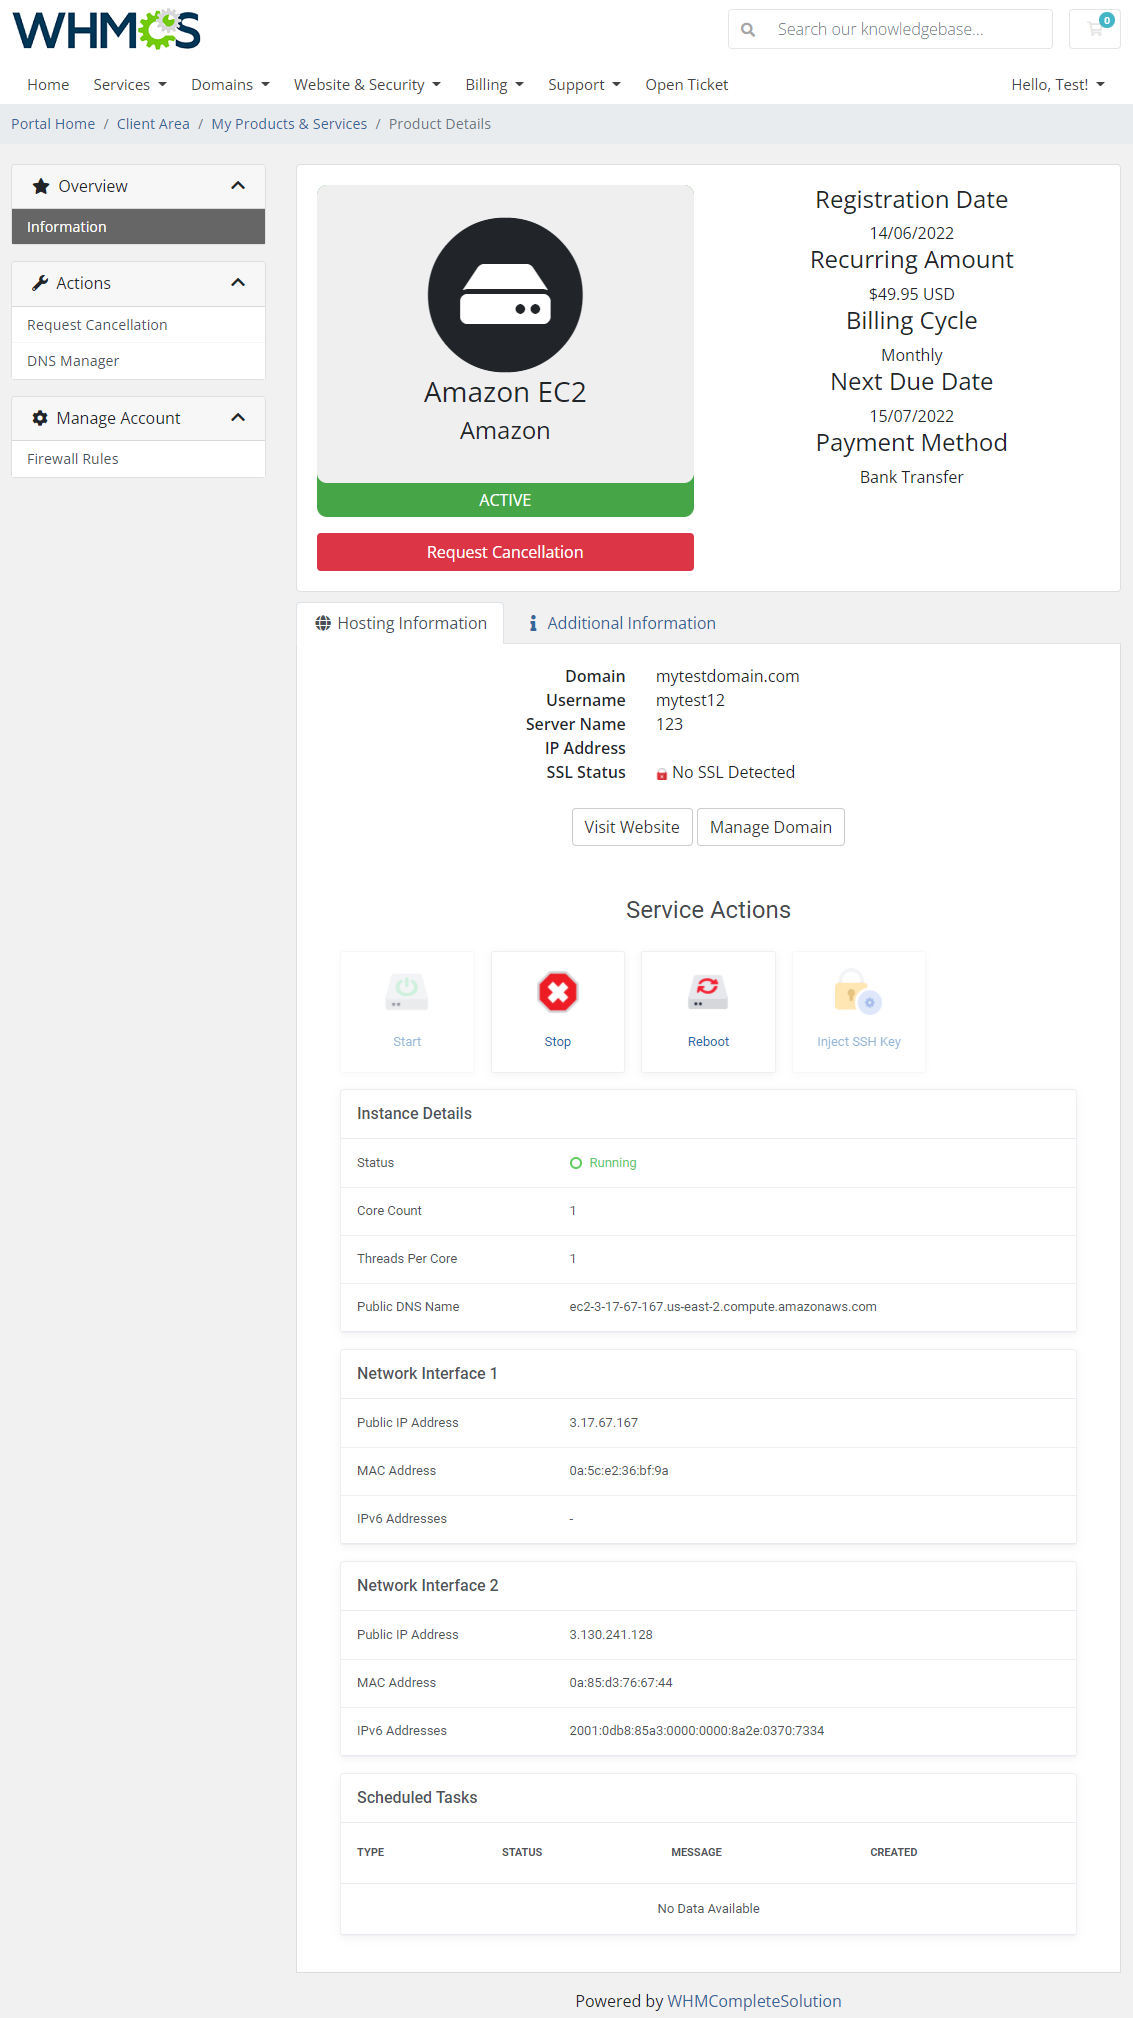This screenshot has width=1133, height=2018.
Task: Collapse the Manage Account panel chevron
Action: coord(238,418)
